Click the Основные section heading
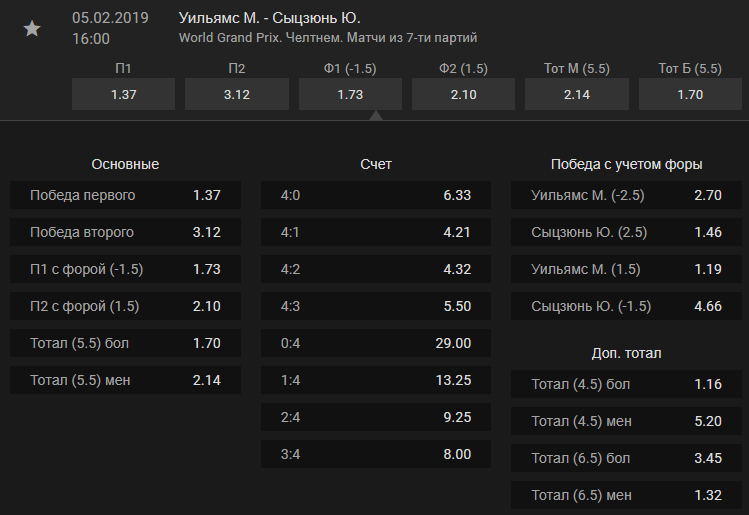 pyautogui.click(x=125, y=164)
